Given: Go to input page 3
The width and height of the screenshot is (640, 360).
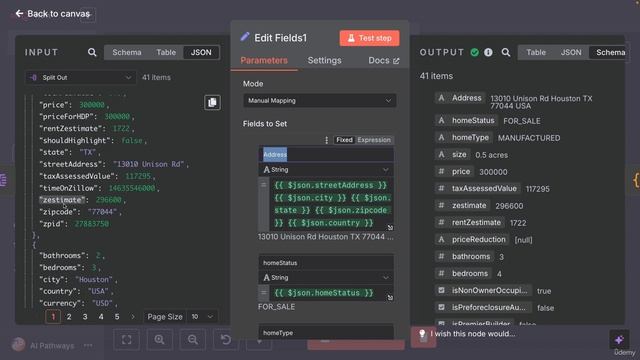Looking at the screenshot, I should [85, 317].
